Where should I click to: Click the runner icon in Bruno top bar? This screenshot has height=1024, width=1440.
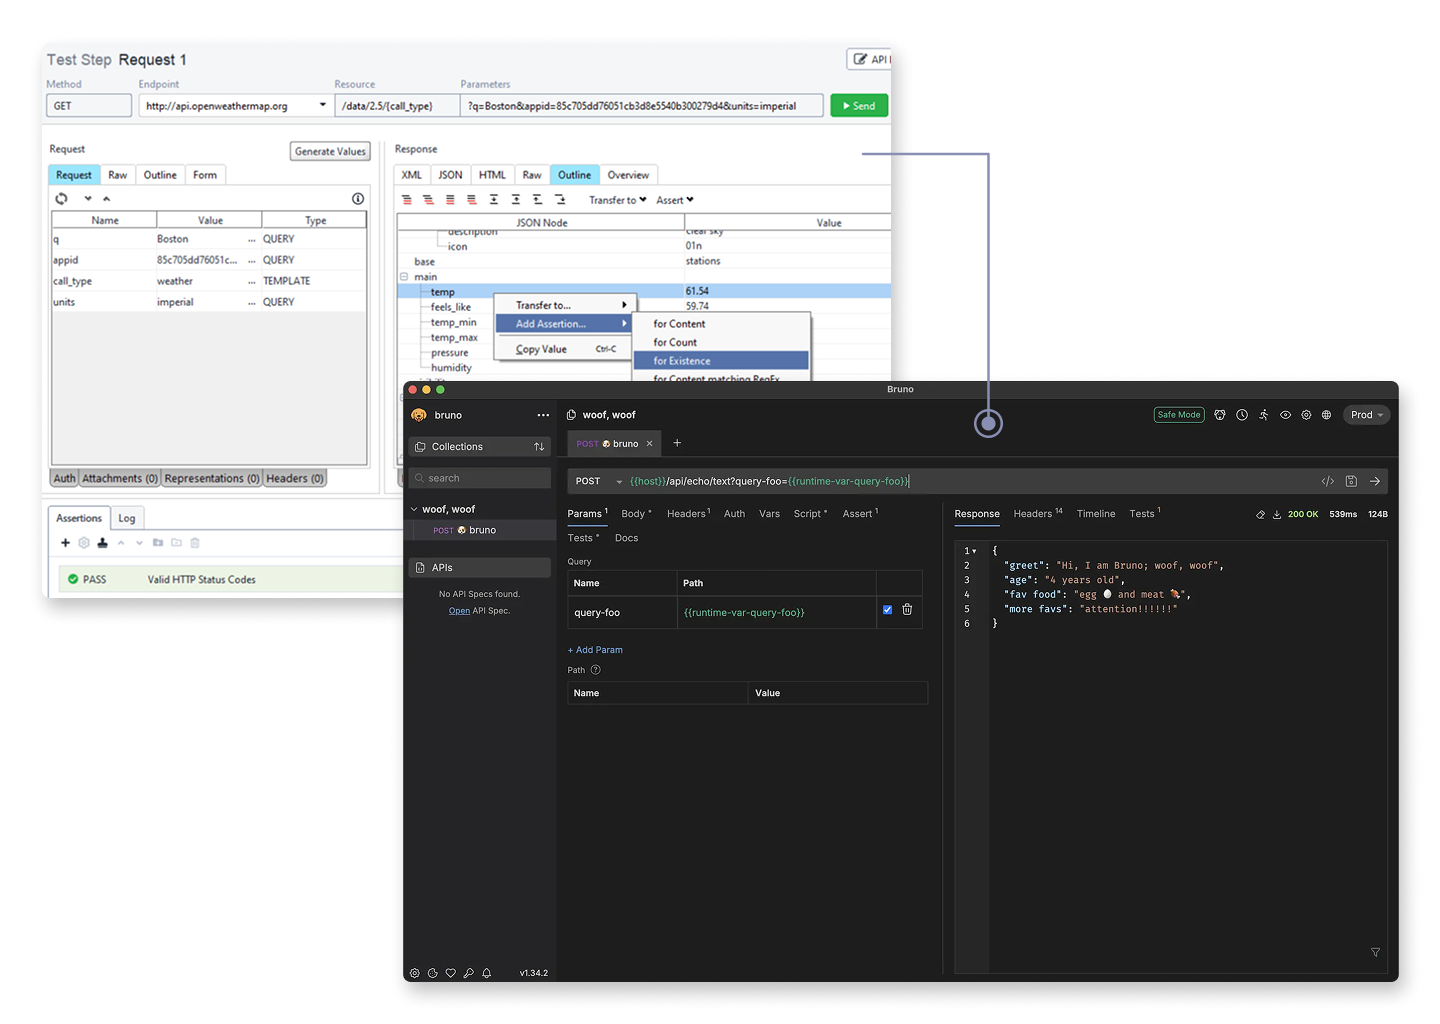click(1264, 415)
